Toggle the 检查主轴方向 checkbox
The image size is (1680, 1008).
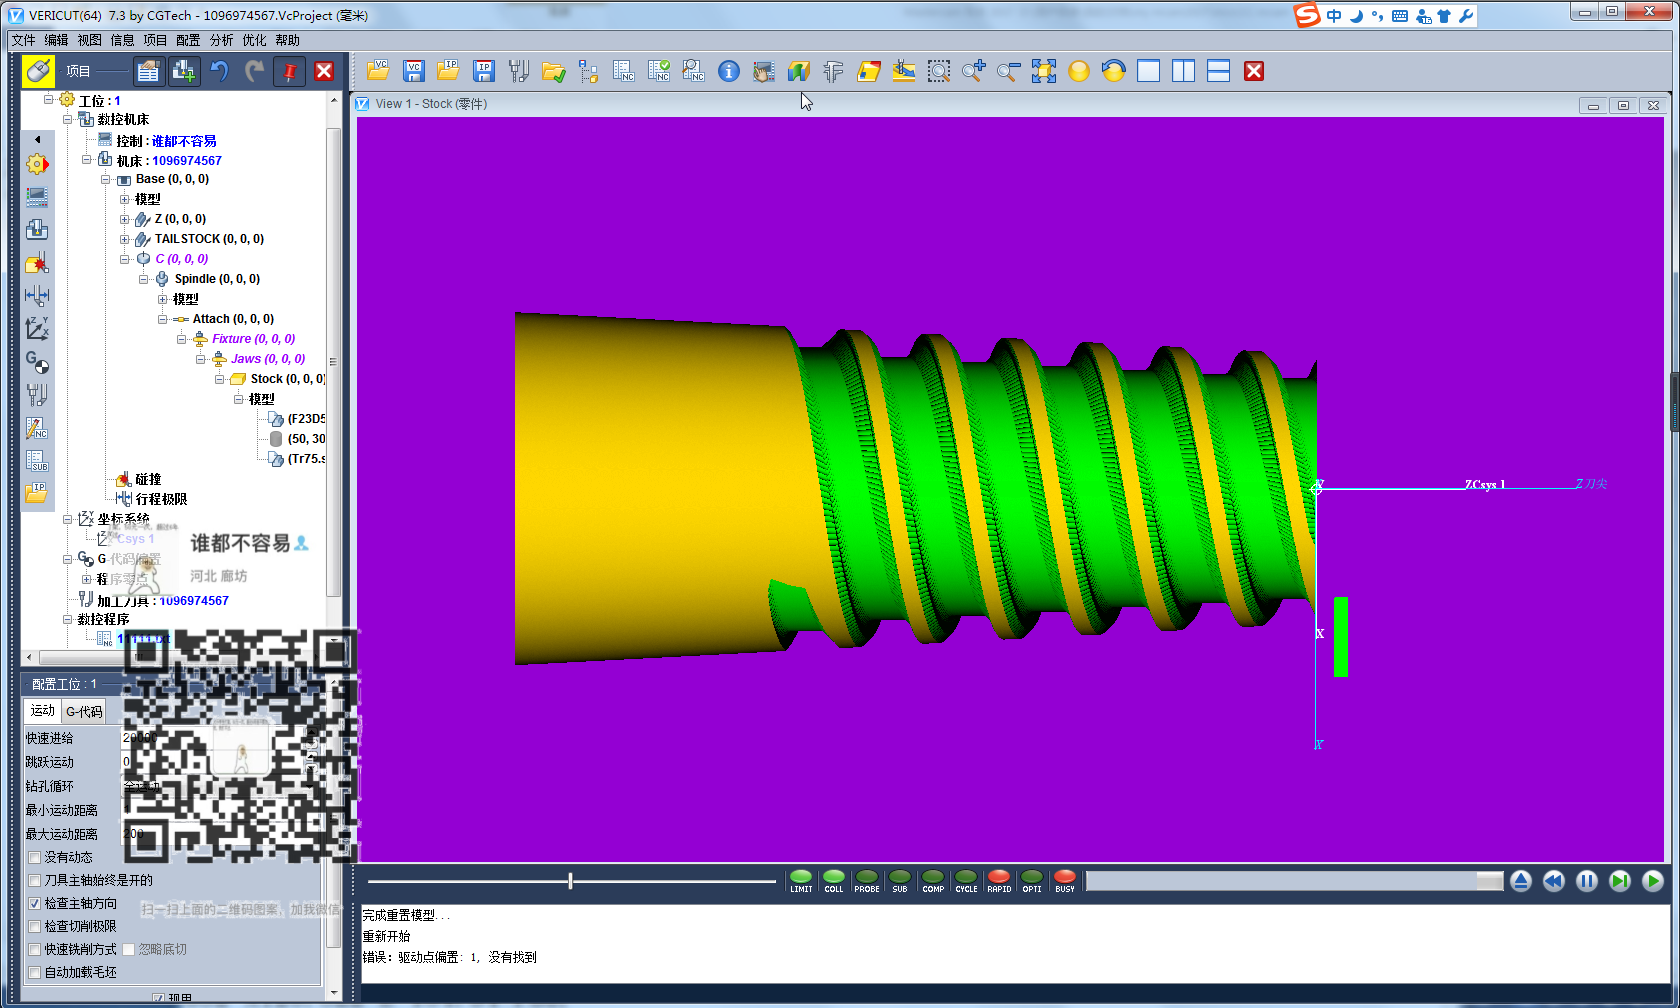coord(35,903)
